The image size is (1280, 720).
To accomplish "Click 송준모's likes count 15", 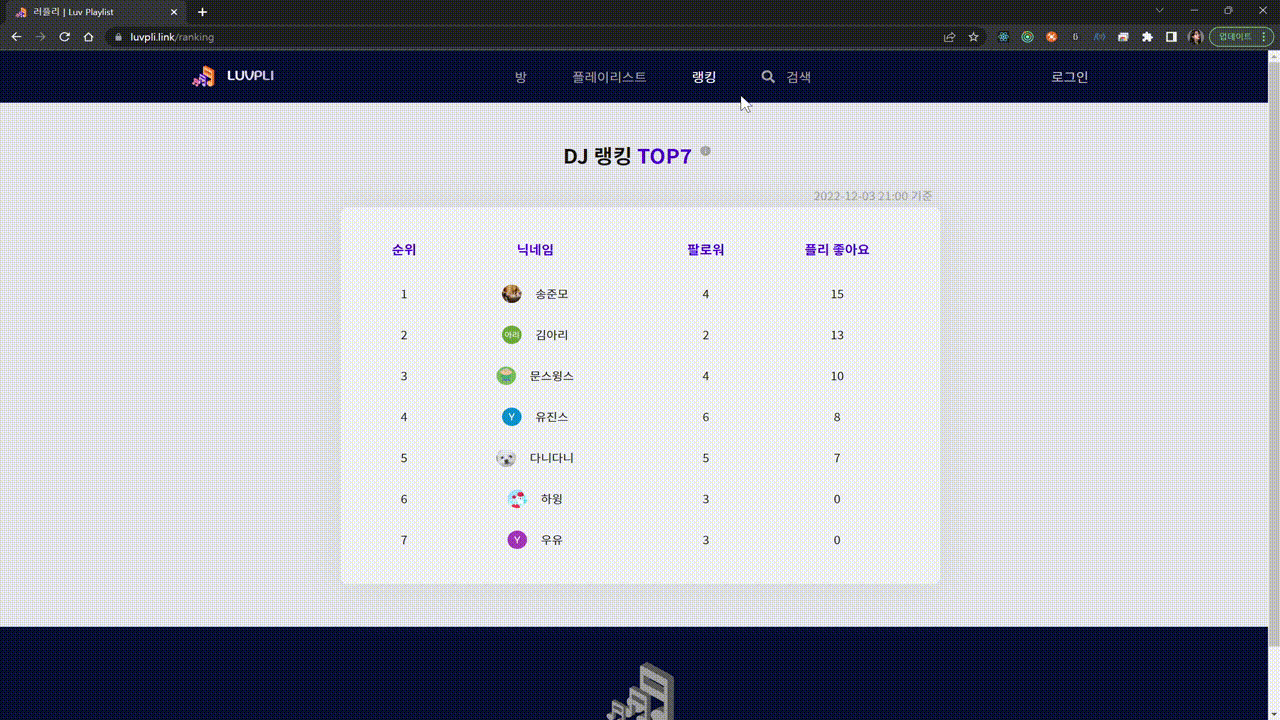I will [837, 294].
